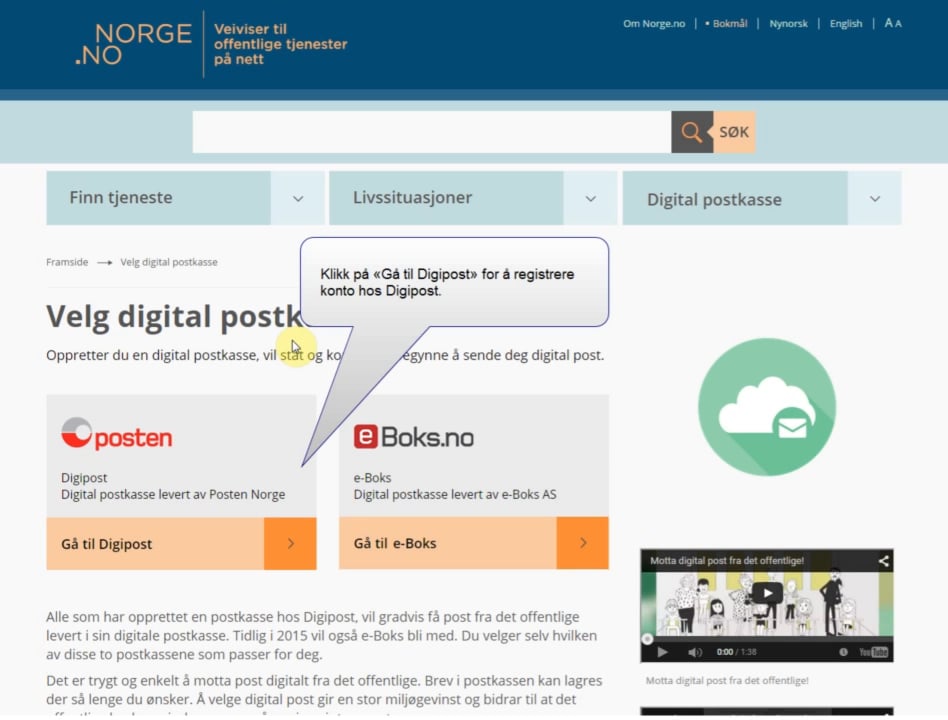Click the Velg digital postk heading

click(174, 317)
